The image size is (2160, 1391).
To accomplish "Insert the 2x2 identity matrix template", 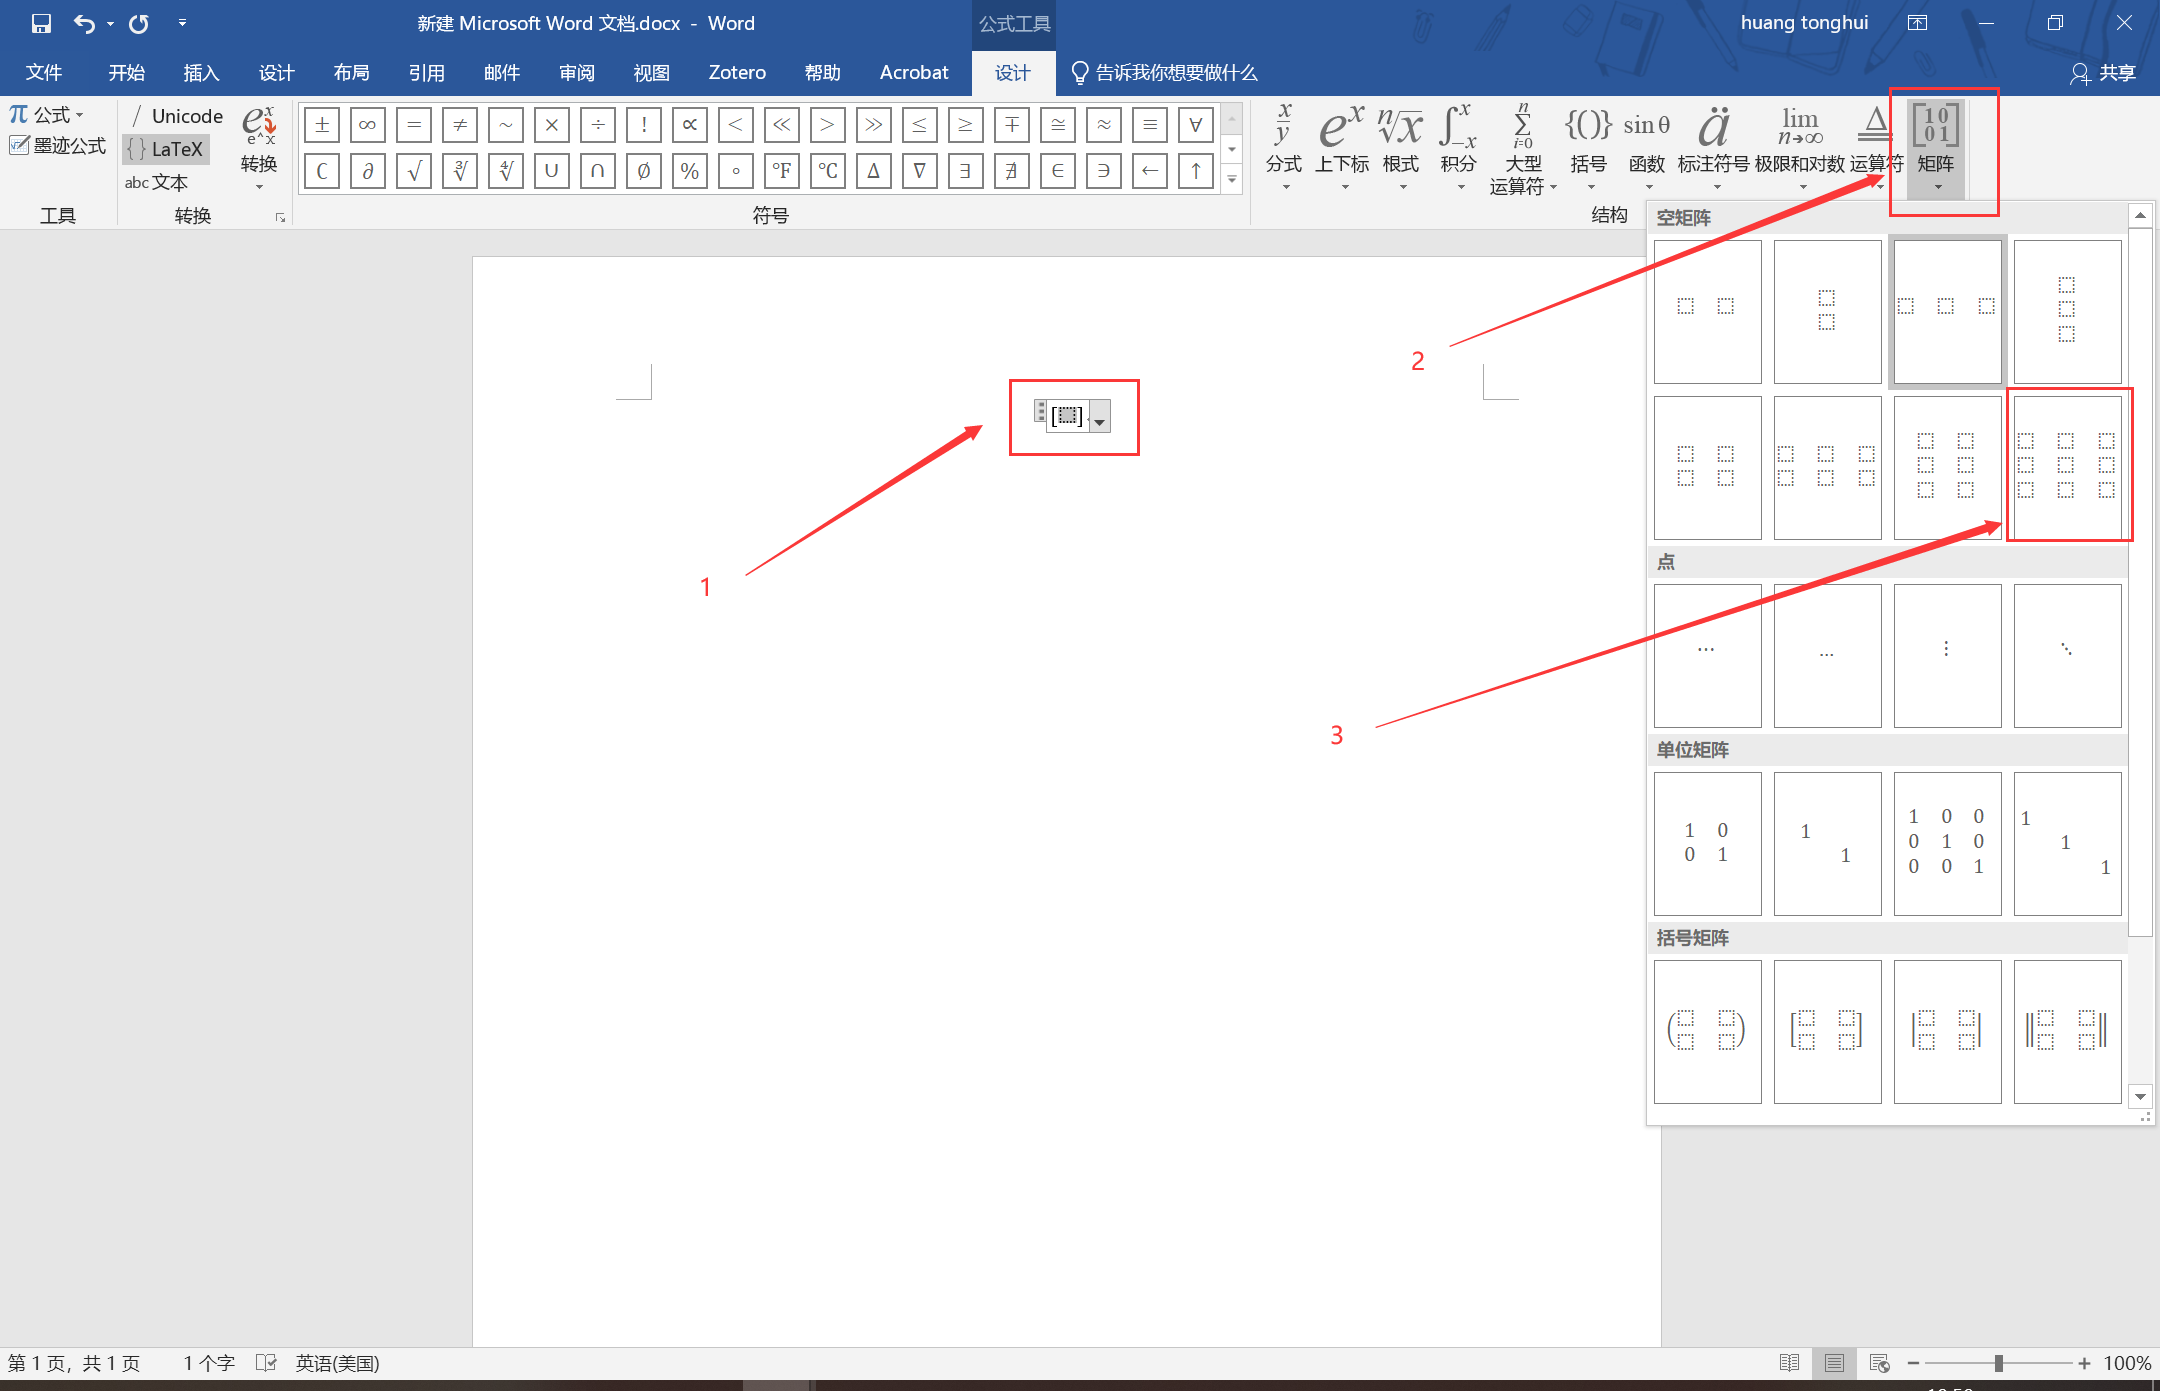I will pos(1707,843).
